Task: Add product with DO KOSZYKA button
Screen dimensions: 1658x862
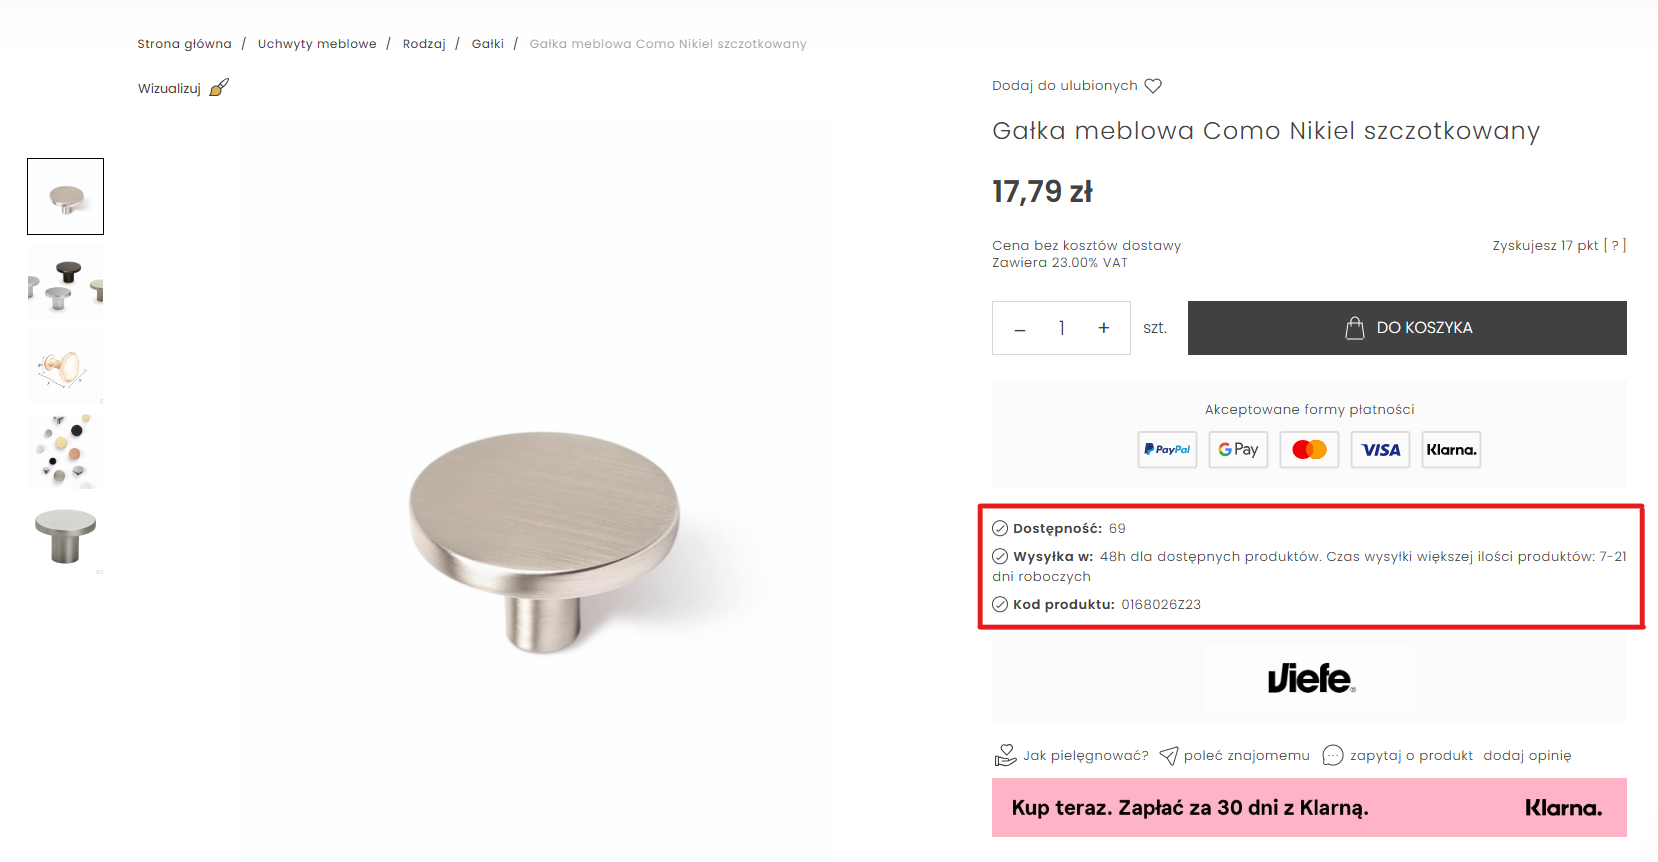Action: [1407, 328]
